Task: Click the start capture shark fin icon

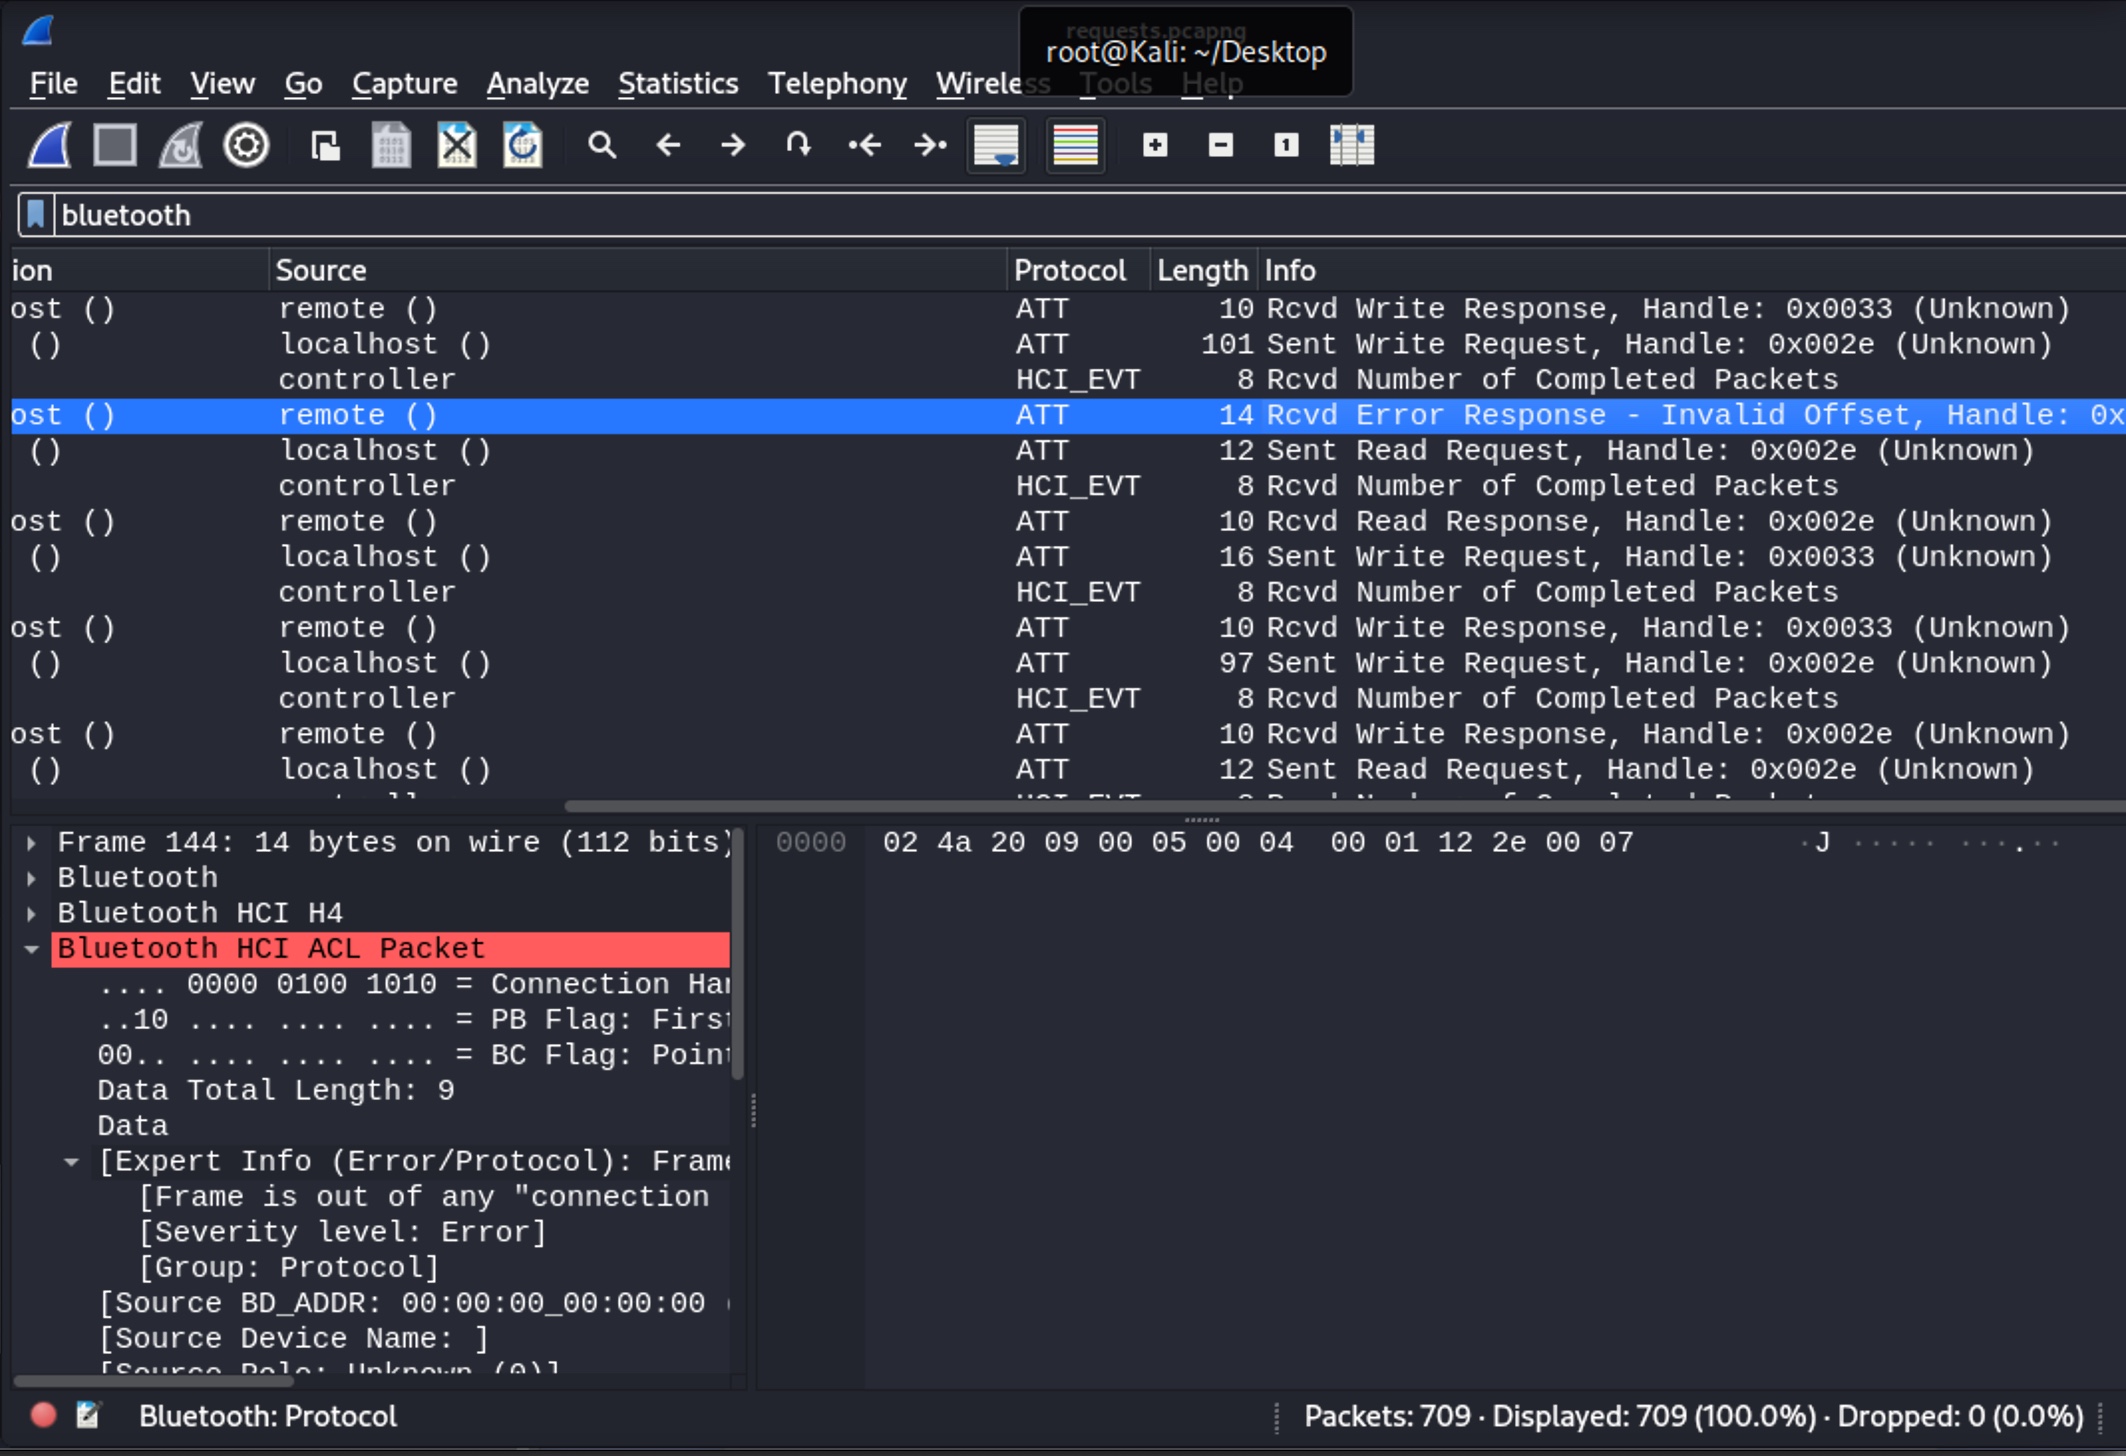Action: point(49,145)
